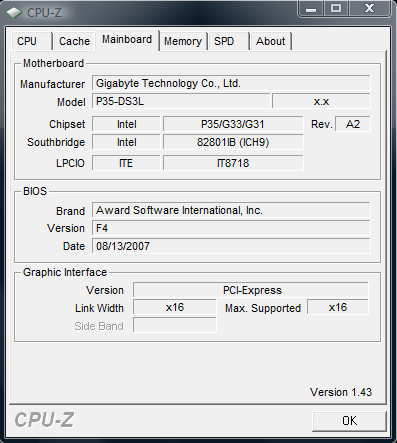This screenshot has height=443, width=397.
Task: Click the Manufacturer field showing Gigabyte Technology
Action: [x=231, y=83]
